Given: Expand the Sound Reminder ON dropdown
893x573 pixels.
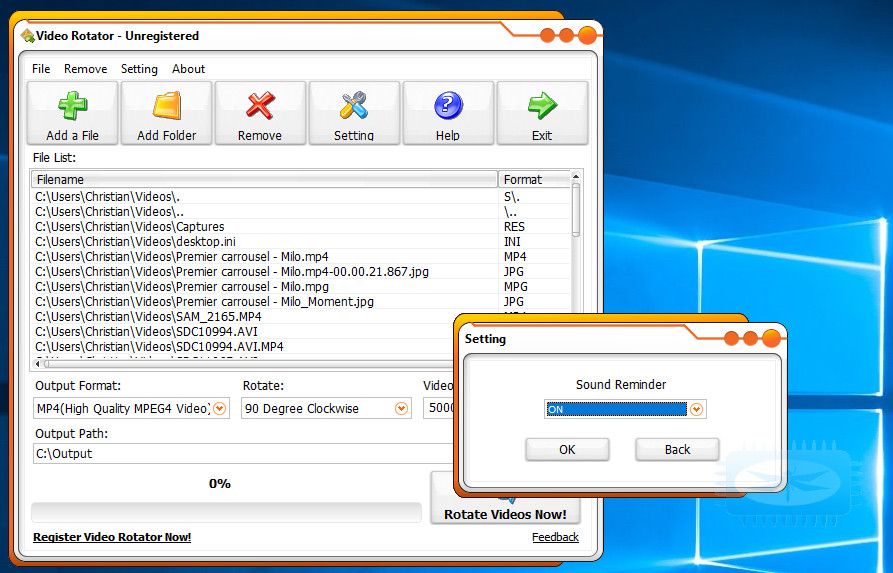Looking at the screenshot, I should coord(696,410).
